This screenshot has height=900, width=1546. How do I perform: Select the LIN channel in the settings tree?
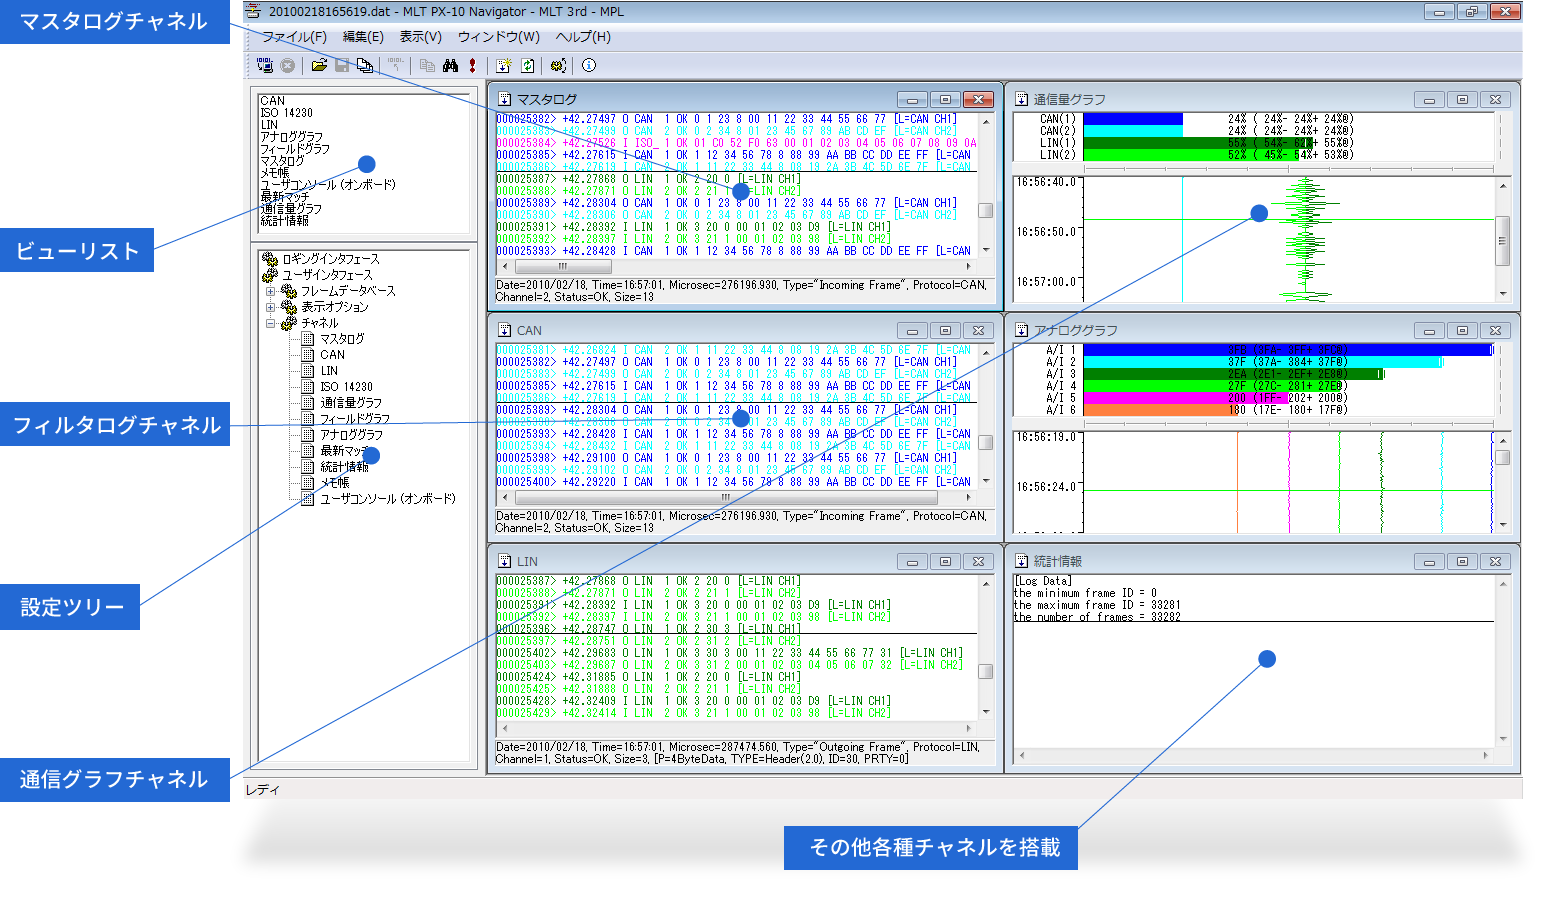click(x=325, y=371)
